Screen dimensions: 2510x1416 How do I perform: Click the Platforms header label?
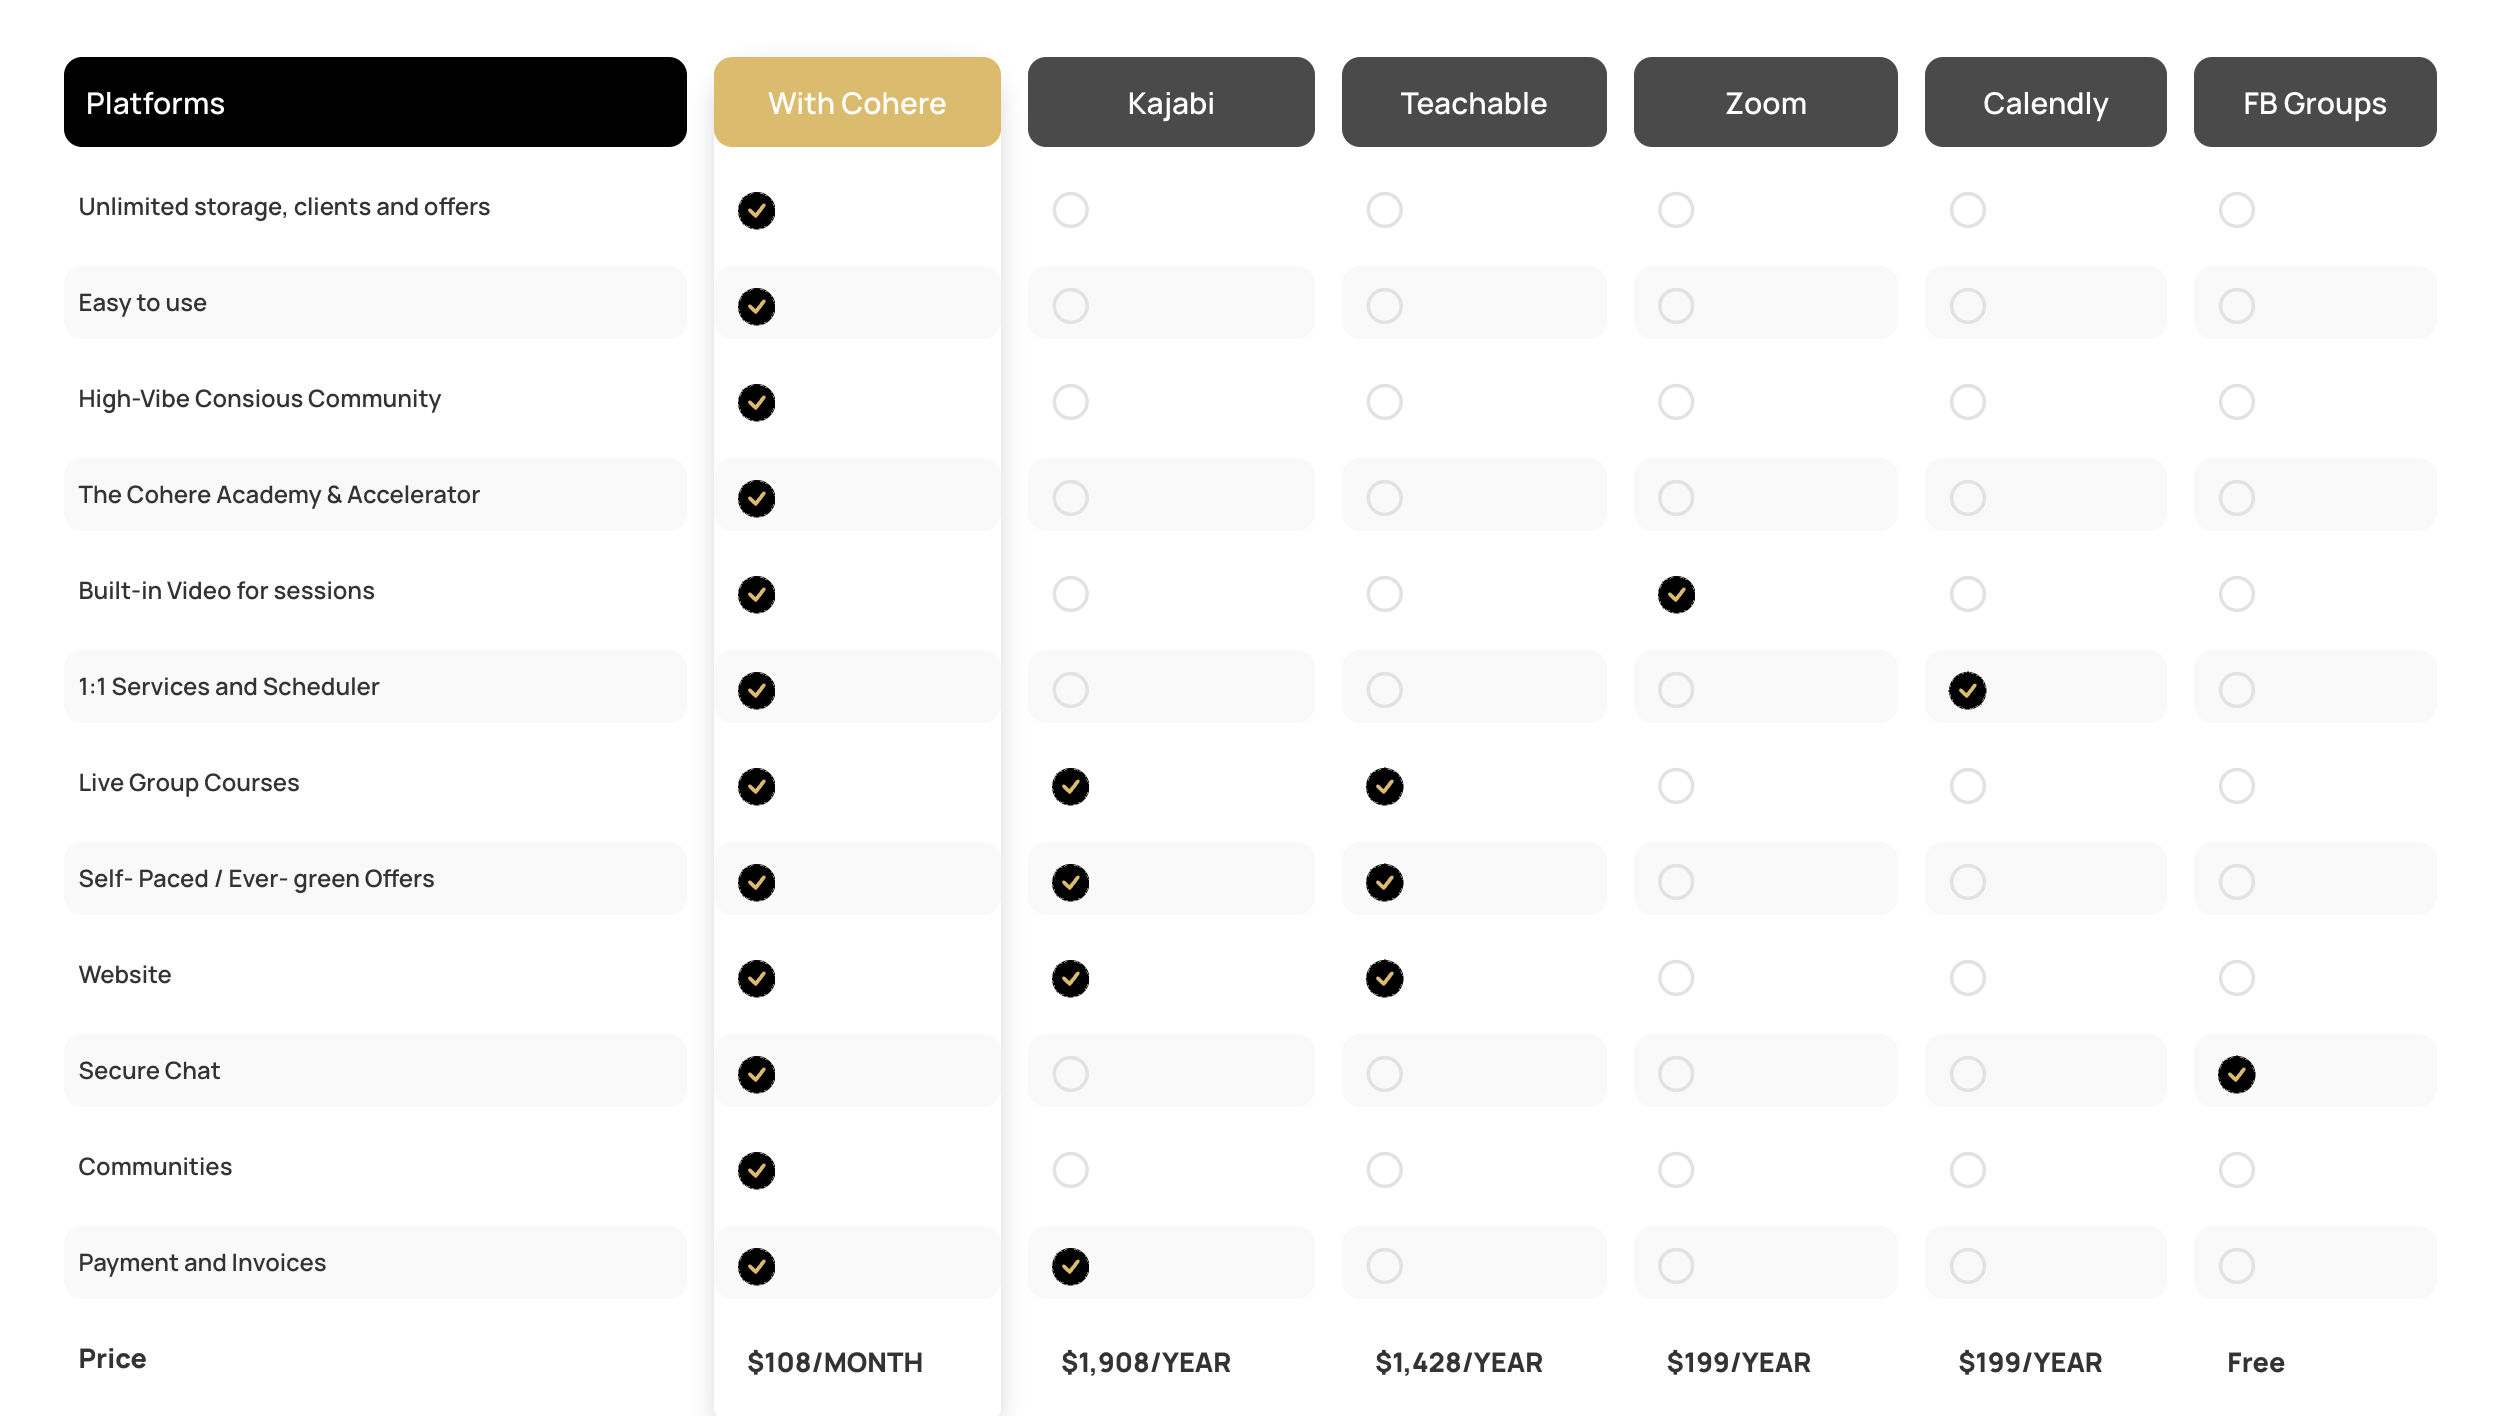click(155, 103)
